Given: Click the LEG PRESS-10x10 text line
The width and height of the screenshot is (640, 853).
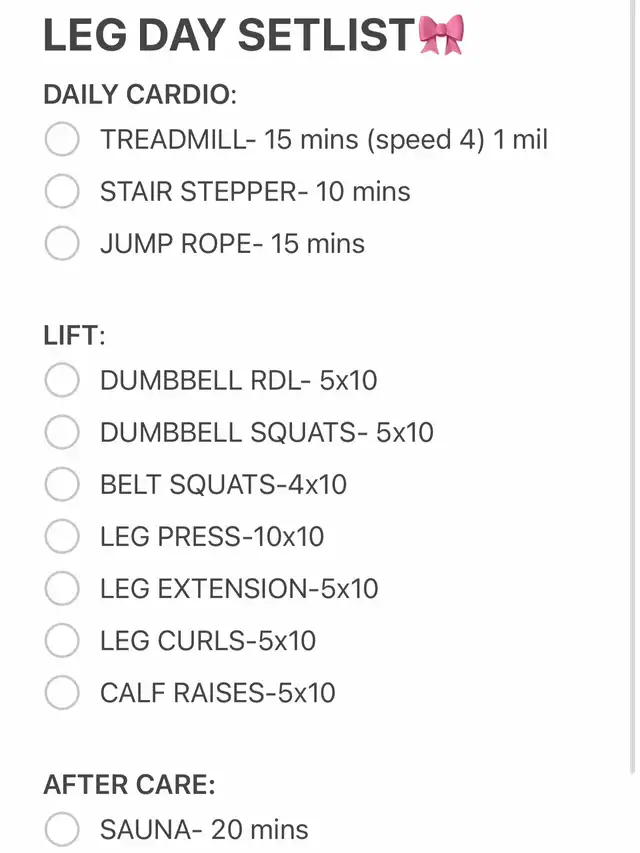Looking at the screenshot, I should tap(212, 537).
